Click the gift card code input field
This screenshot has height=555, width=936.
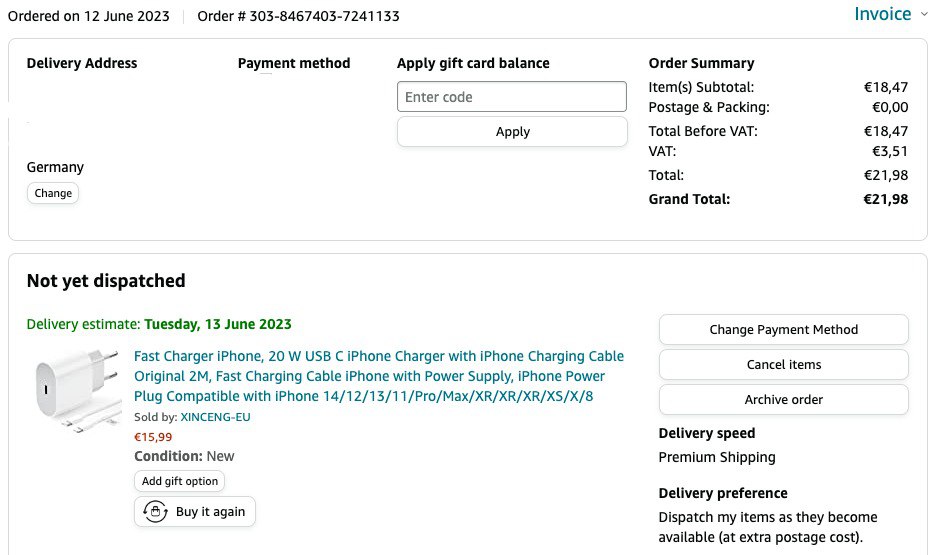(512, 97)
